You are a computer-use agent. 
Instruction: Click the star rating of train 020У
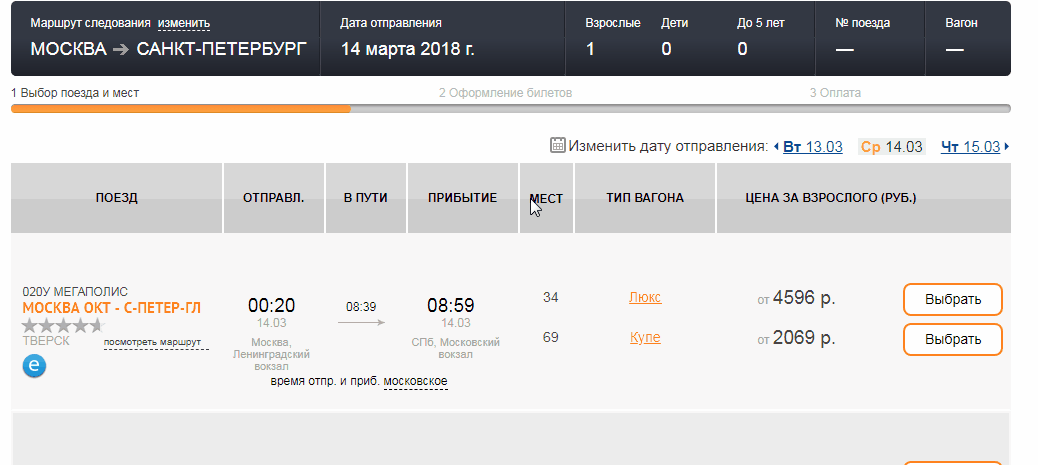62,326
